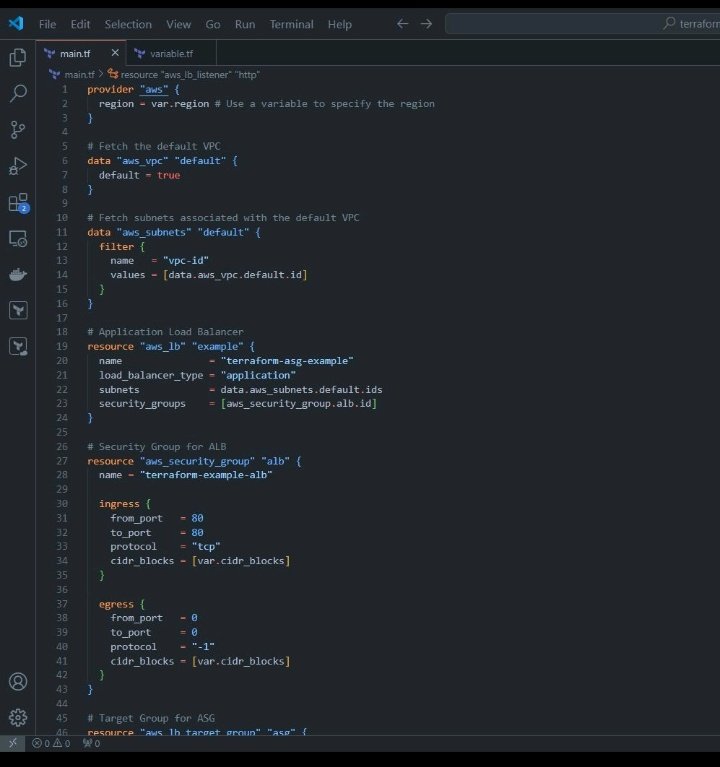Click line number 19 in gutter
Image resolution: width=720 pixels, height=767 pixels.
click(62, 346)
